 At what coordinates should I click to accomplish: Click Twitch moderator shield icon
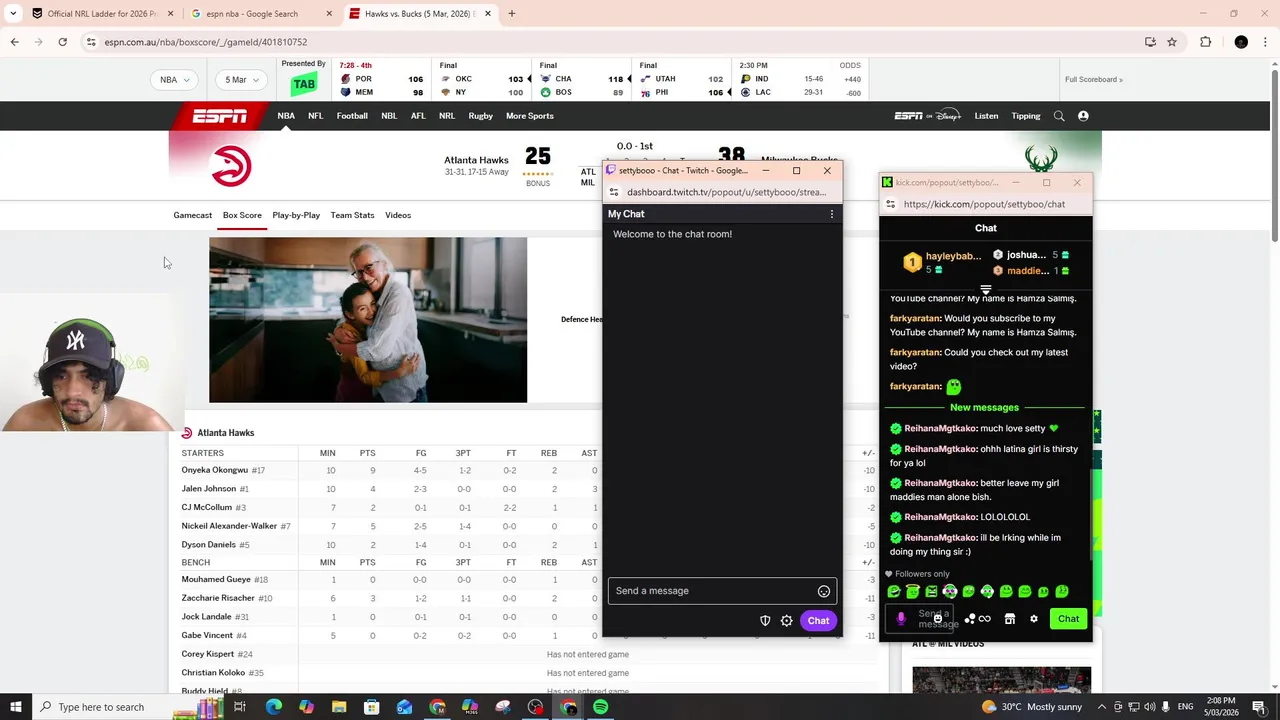pyautogui.click(x=765, y=621)
